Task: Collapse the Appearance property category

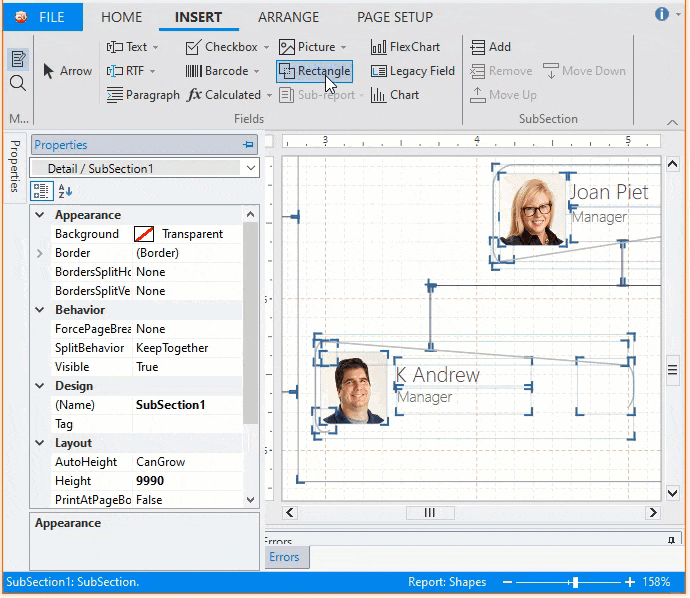Action: click(39, 215)
